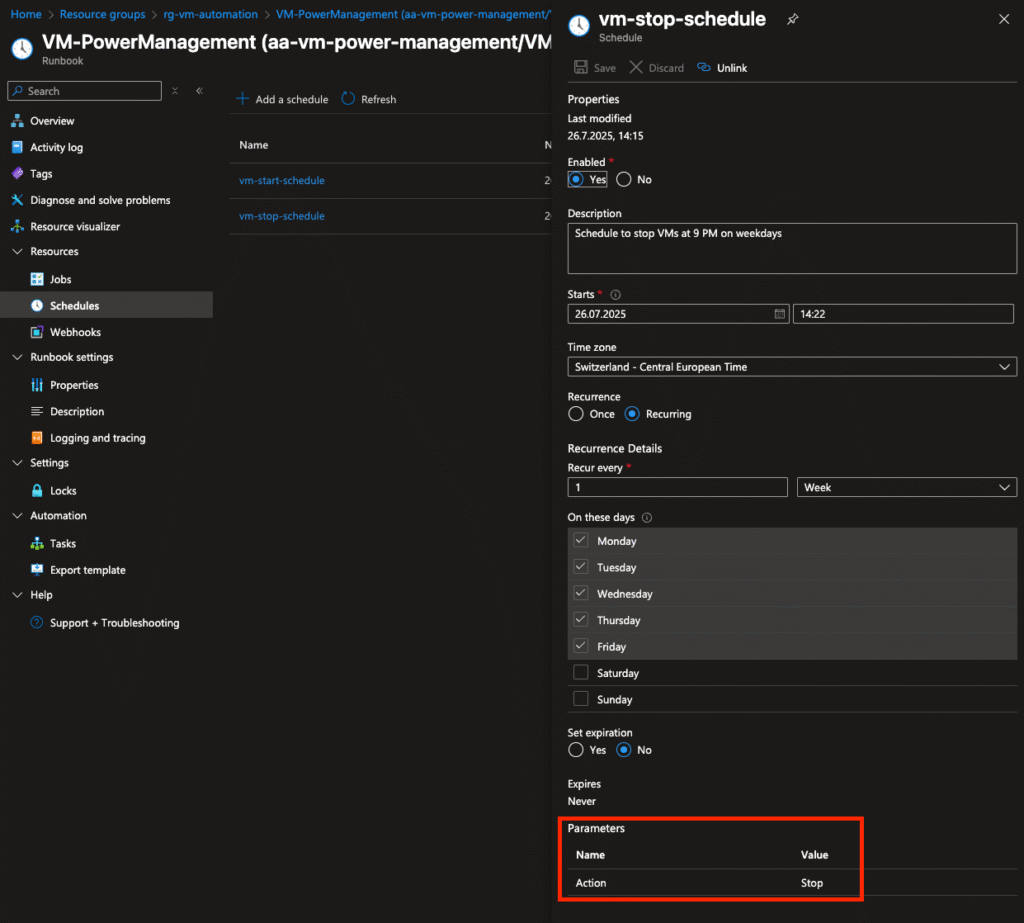Uncheck the Friday checkbox

click(581, 646)
